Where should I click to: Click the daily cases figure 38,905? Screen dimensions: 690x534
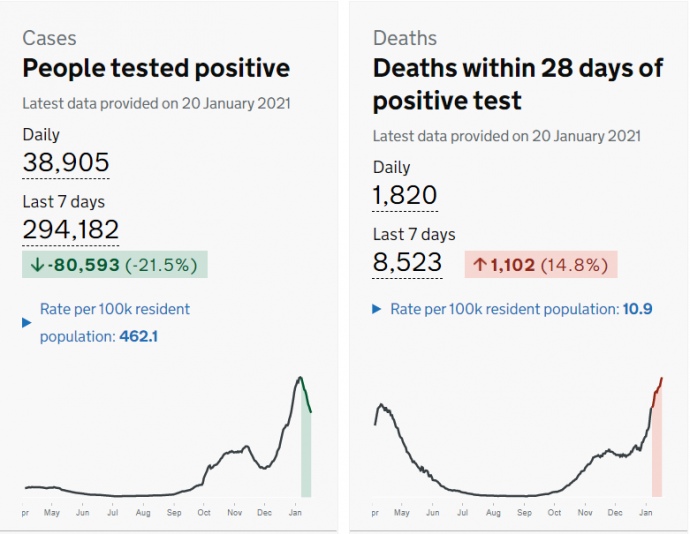66,162
